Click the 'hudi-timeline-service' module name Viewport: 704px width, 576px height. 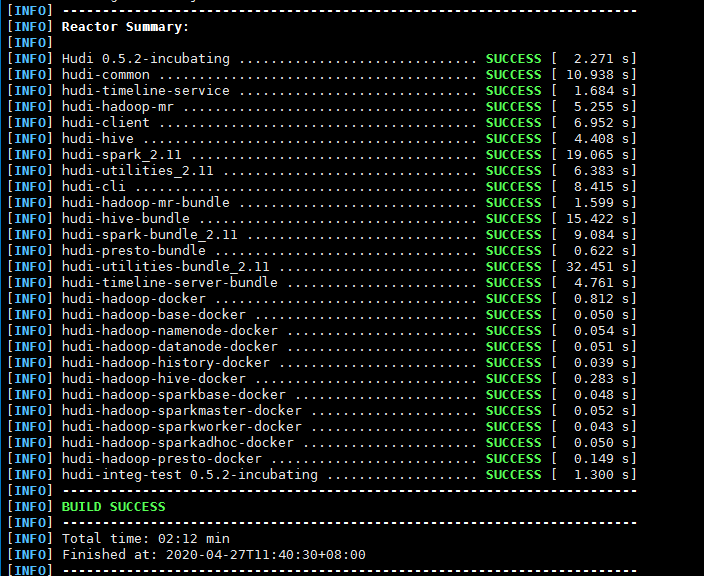(x=145, y=91)
